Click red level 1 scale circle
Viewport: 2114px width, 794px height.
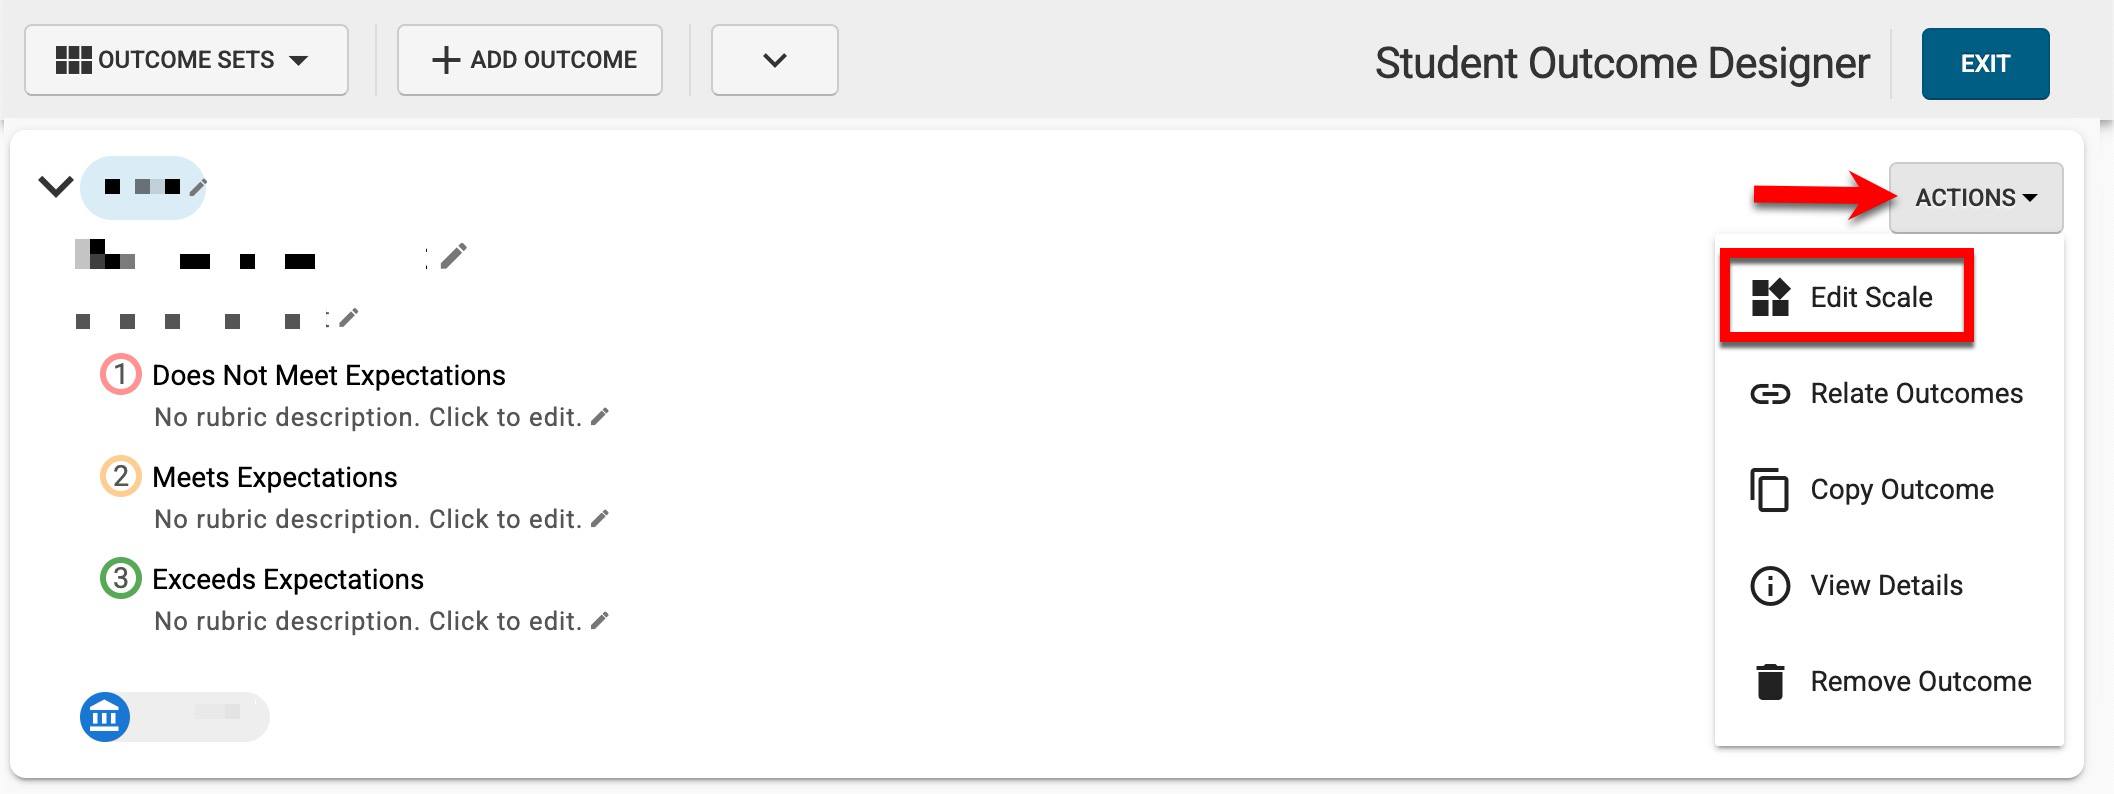(120, 375)
